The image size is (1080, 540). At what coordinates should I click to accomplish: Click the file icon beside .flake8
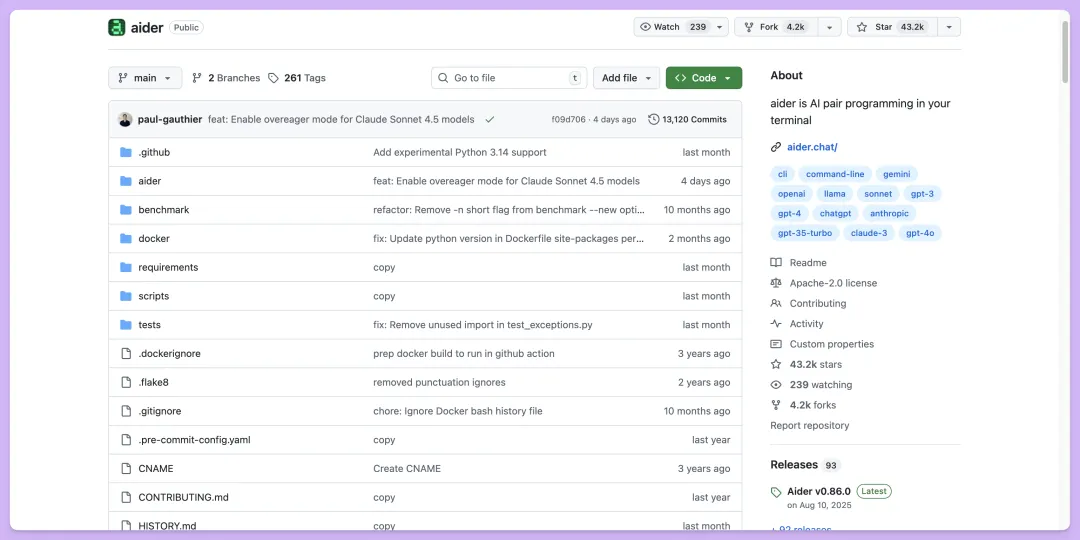click(125, 382)
